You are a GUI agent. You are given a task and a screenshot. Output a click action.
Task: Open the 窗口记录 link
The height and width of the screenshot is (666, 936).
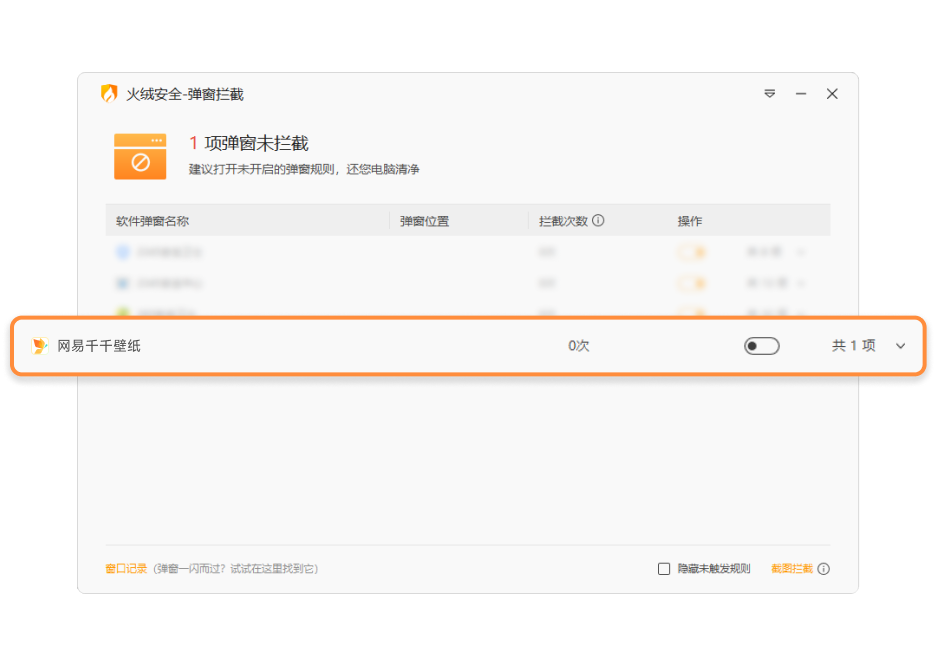tap(126, 569)
